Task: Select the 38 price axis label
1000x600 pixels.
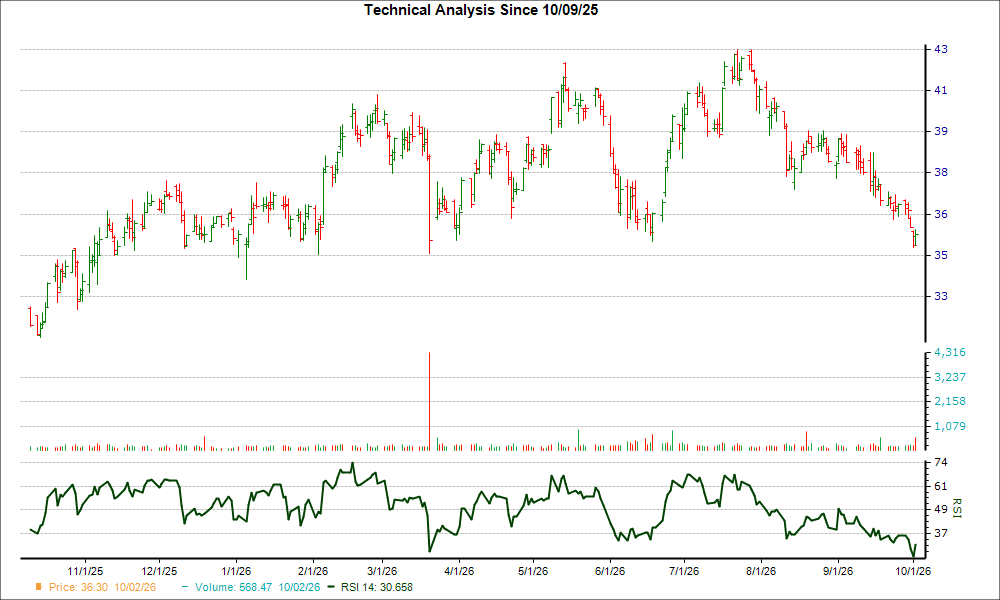Action: (x=941, y=172)
